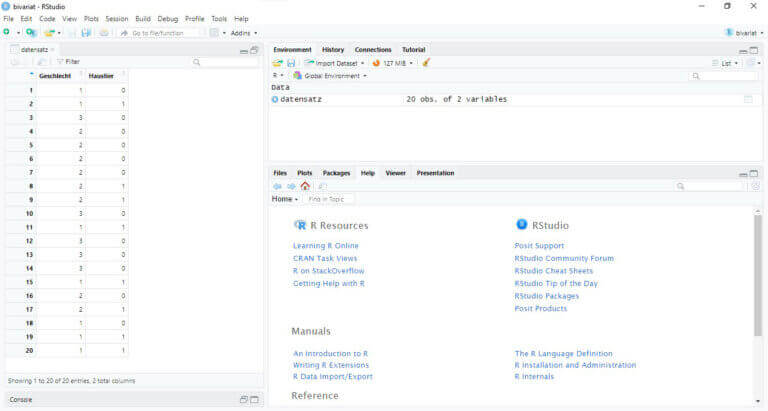Click the Environment search field
The width and height of the screenshot is (768, 411).
[x=724, y=76]
